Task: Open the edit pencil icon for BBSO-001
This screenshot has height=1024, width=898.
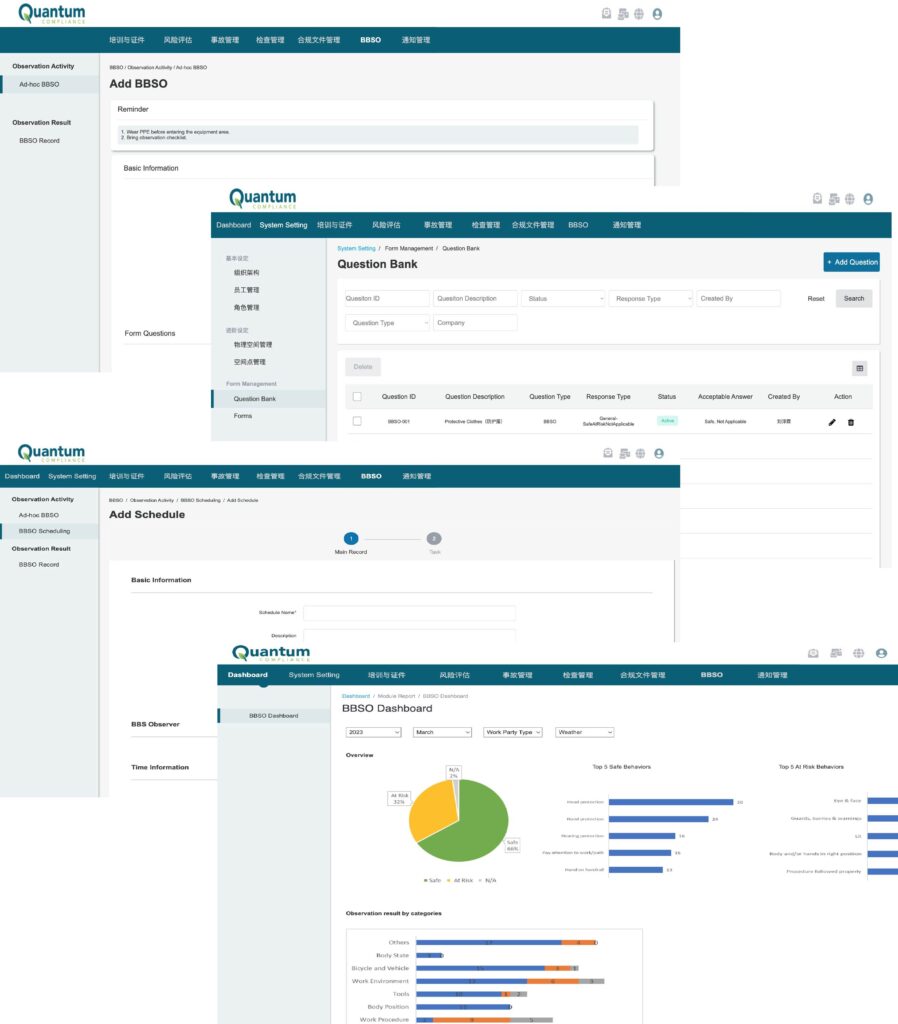Action: [832, 423]
